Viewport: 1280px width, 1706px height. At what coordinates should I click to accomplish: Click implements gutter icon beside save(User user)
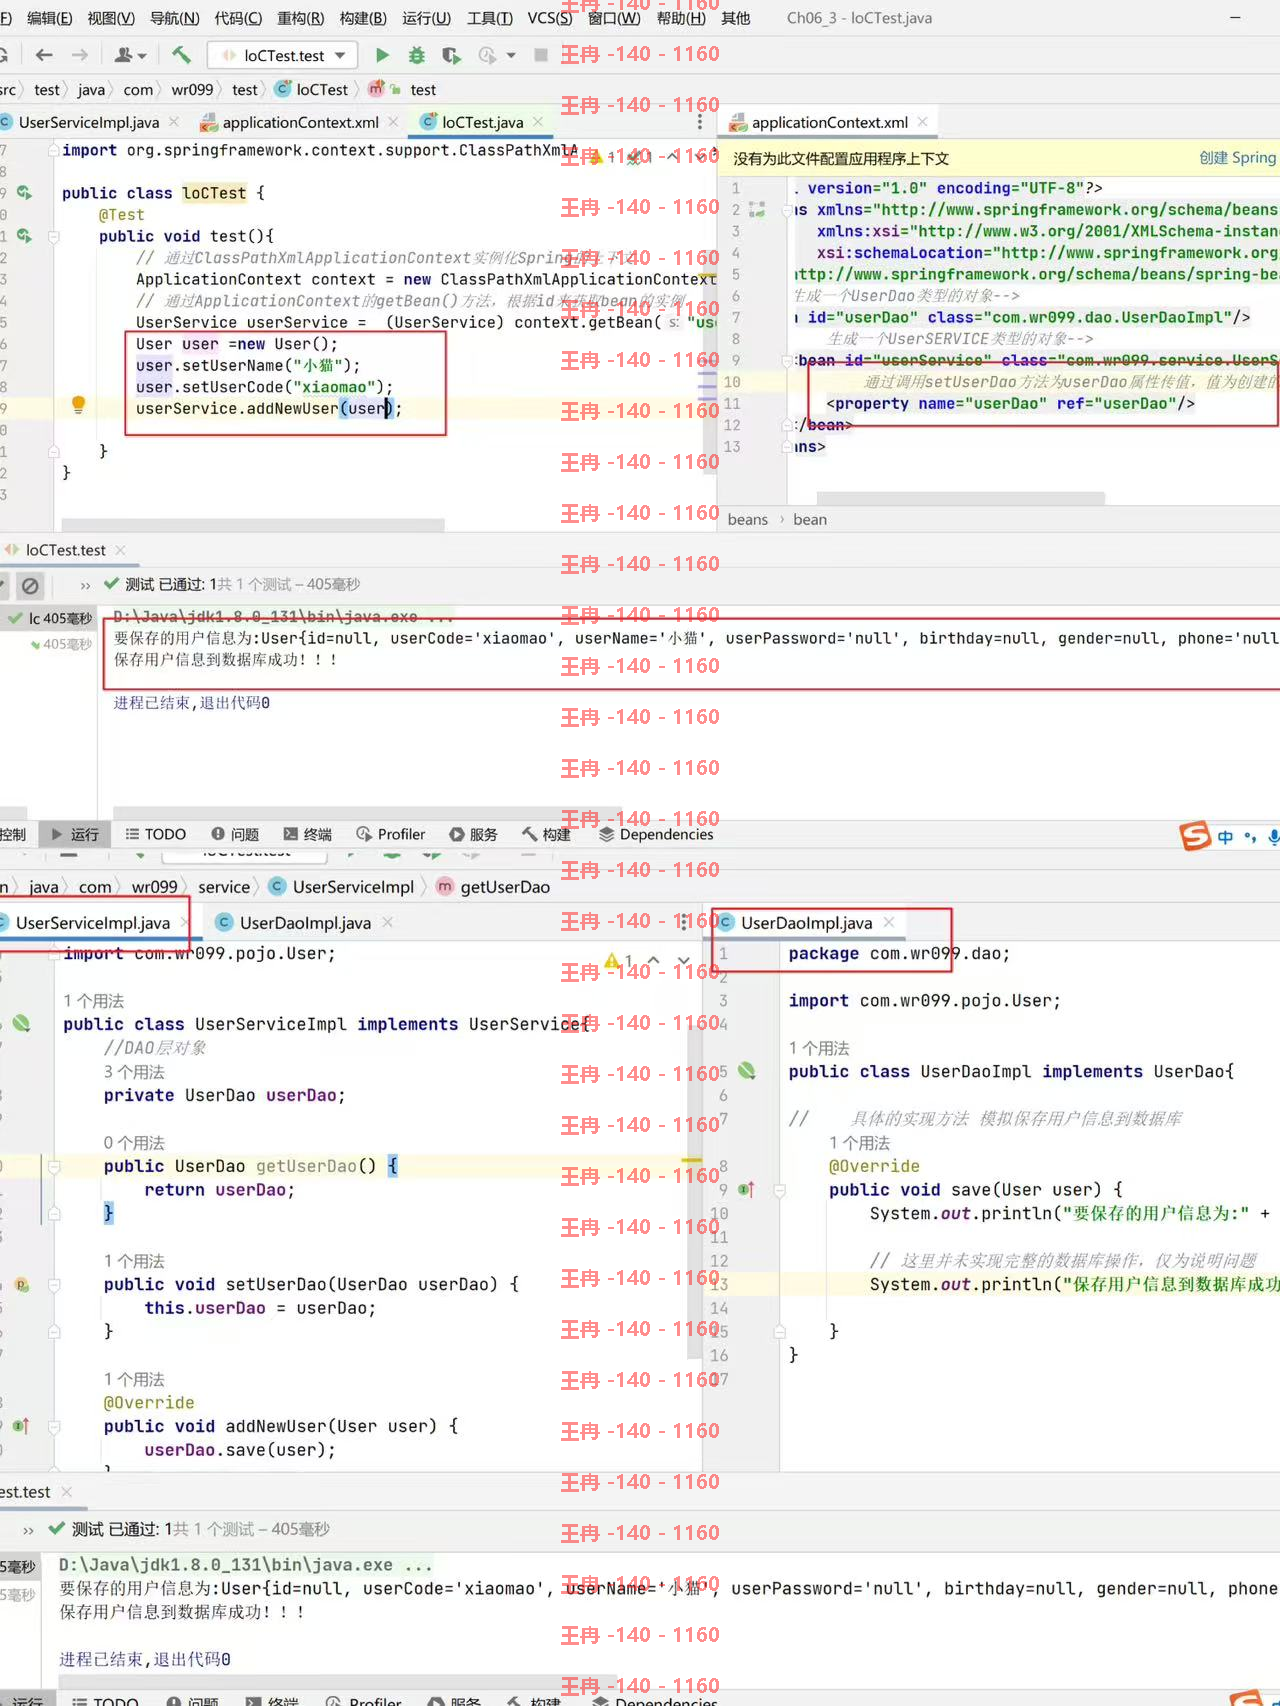(746, 1189)
